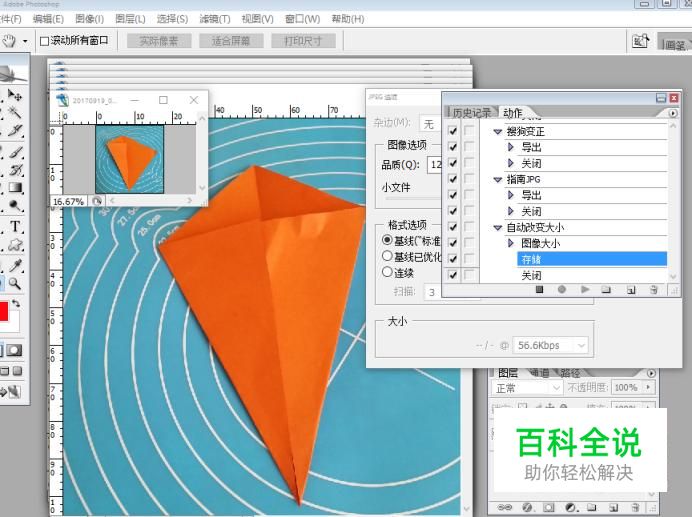Open Actions panel flyout menu arrow
692x517 pixels.
pos(673,113)
